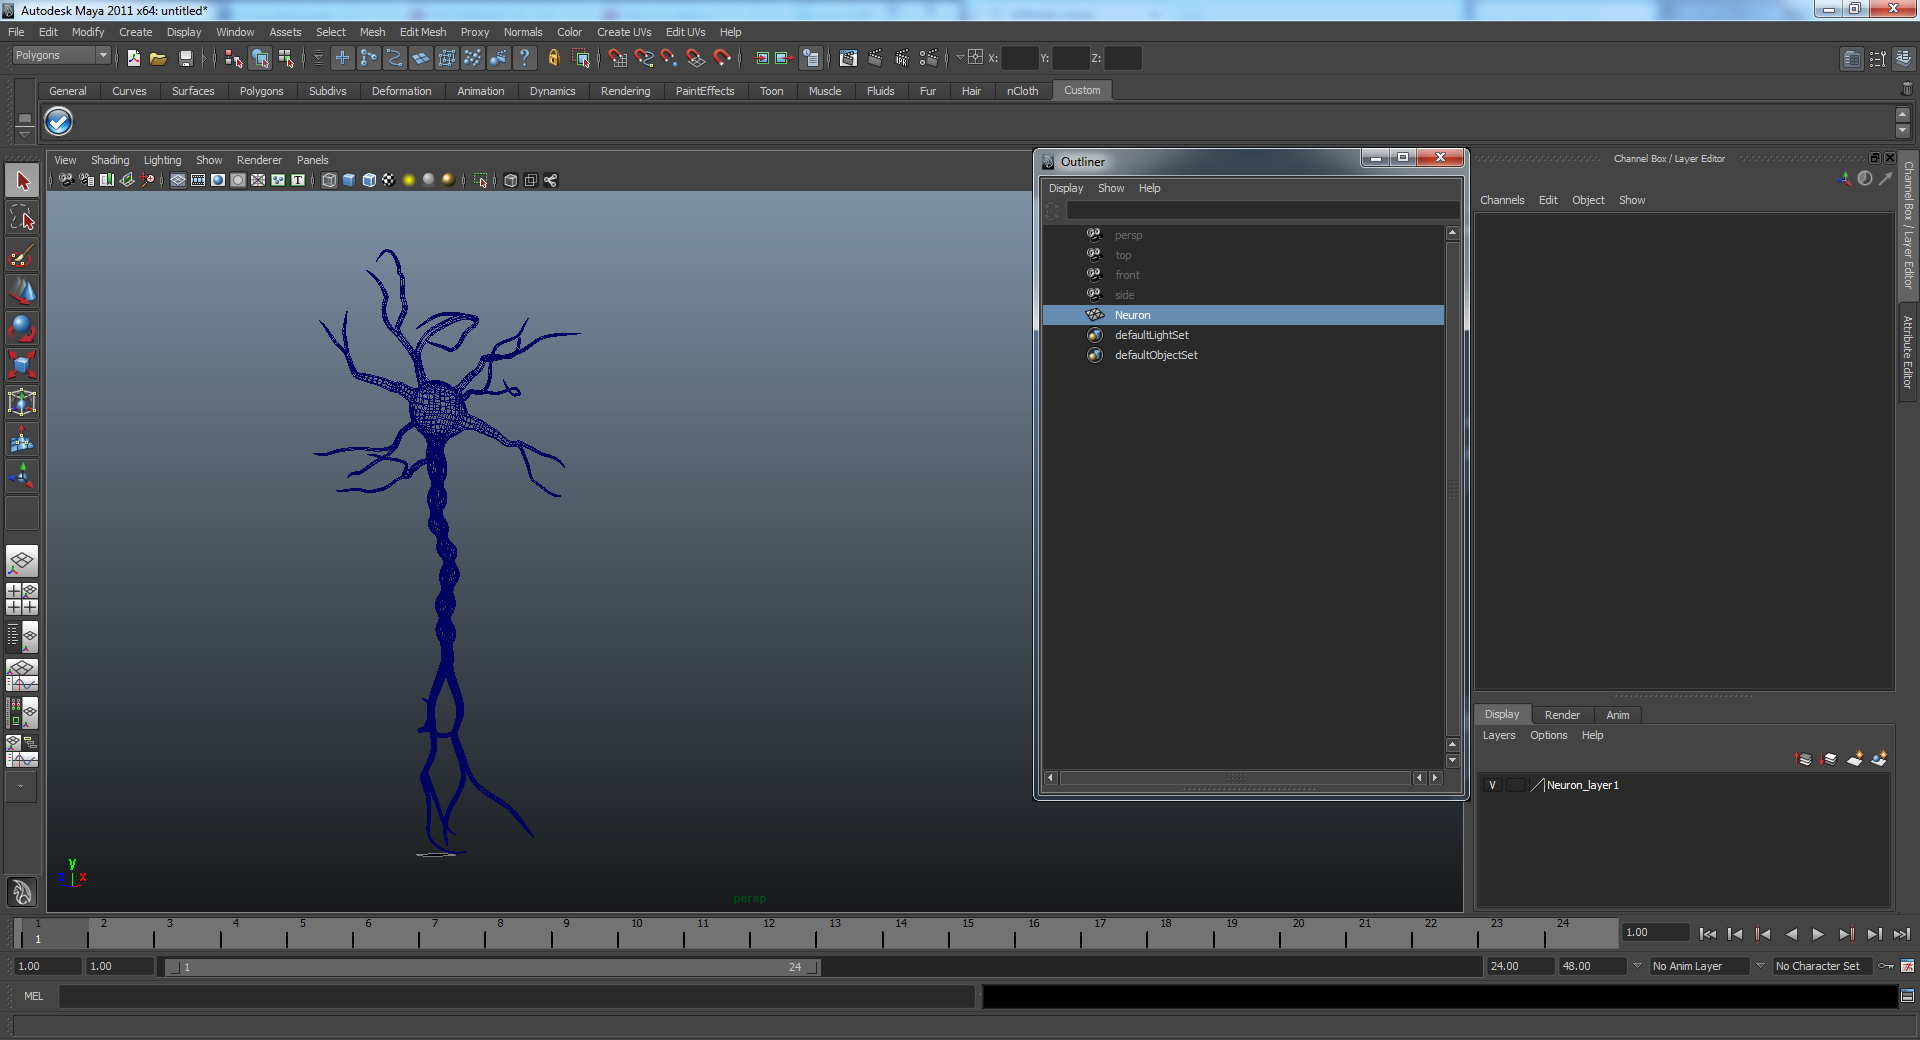
Task: Open the Script Editor icon
Action: point(1907,996)
